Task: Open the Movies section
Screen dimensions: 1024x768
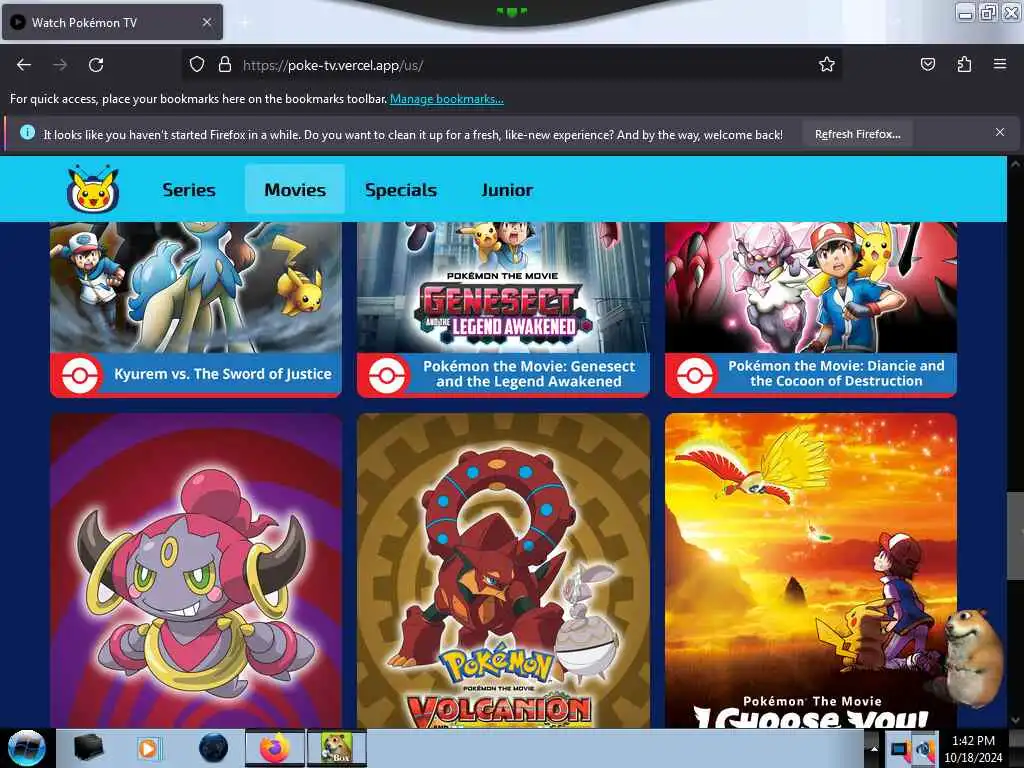Action: click(x=295, y=189)
